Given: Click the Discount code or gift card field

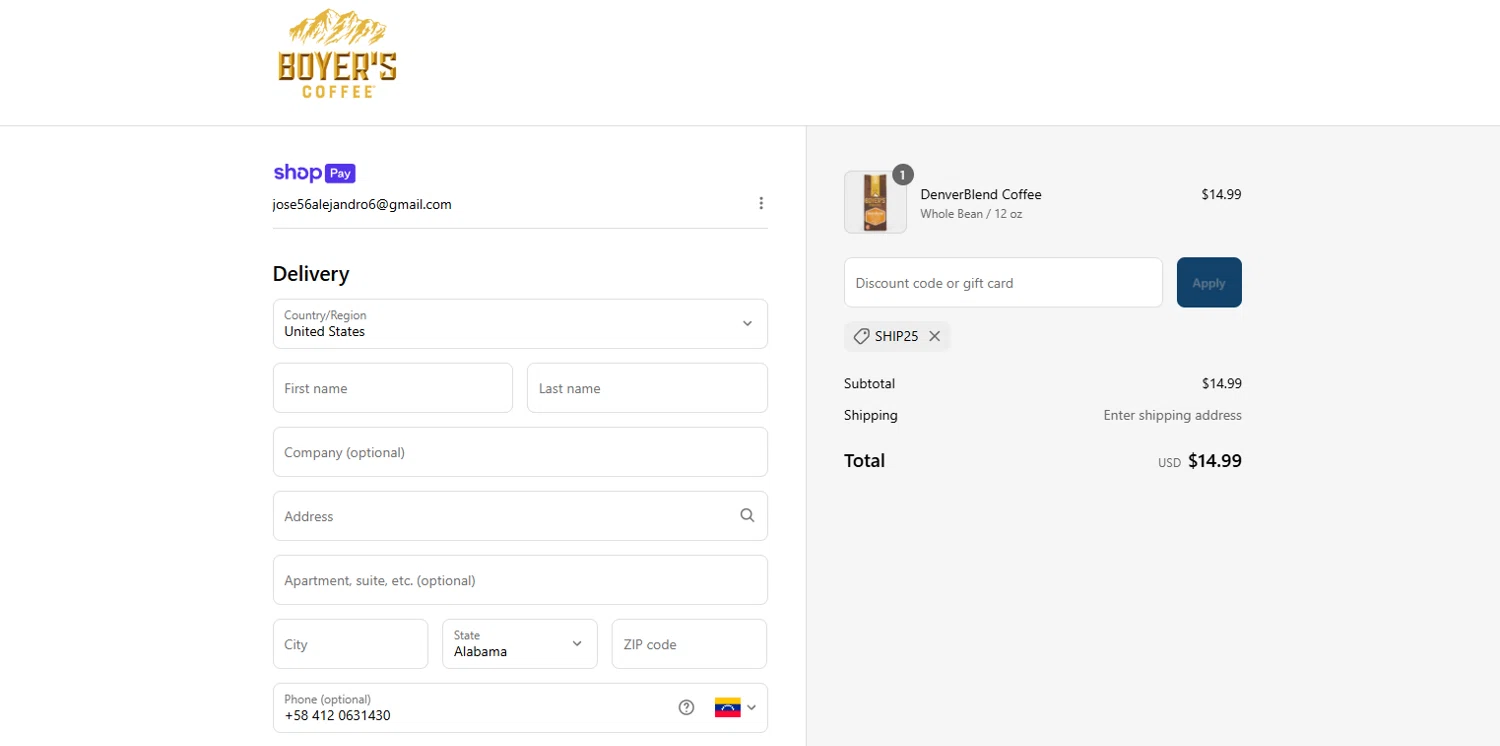Looking at the screenshot, I should (1003, 283).
